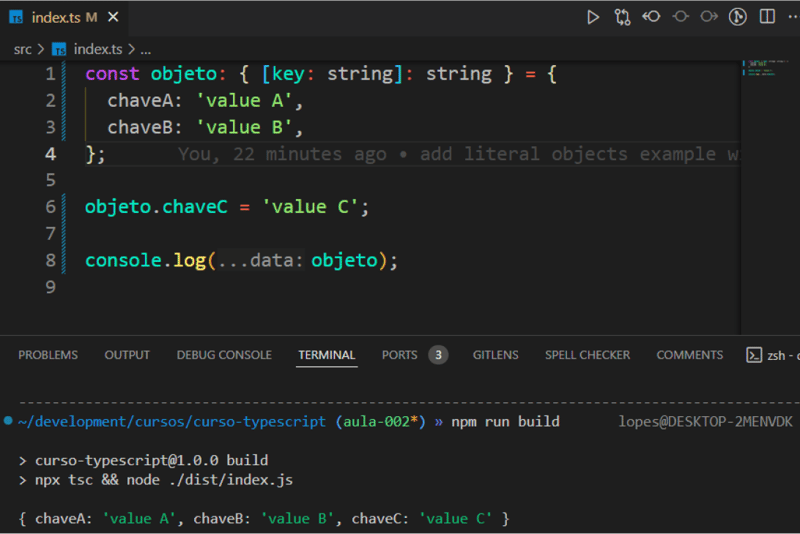
Task: Click the PORTS badge showing 3
Action: [x=438, y=355]
